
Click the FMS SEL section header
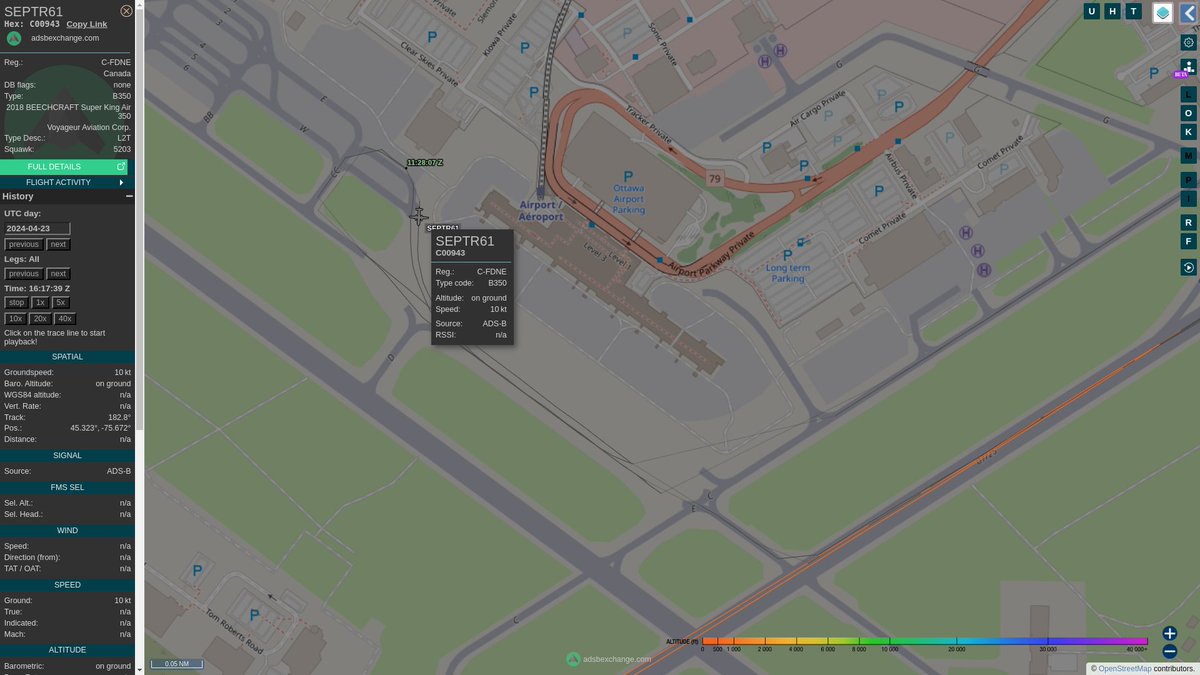pos(68,487)
